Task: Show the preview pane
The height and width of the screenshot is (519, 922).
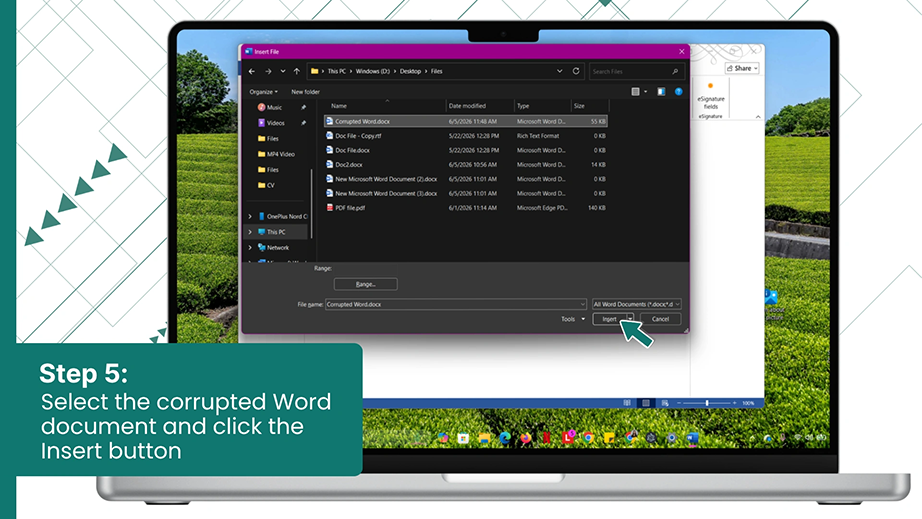Action: tap(662, 92)
